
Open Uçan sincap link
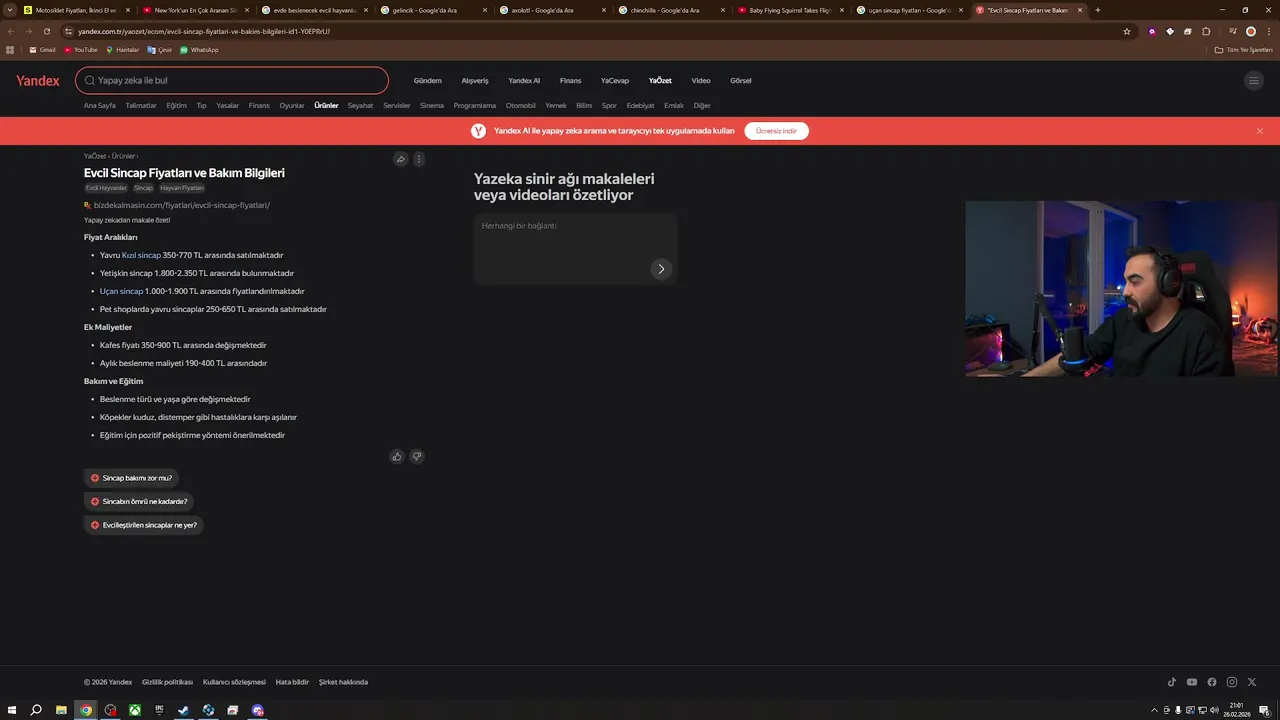click(x=121, y=291)
